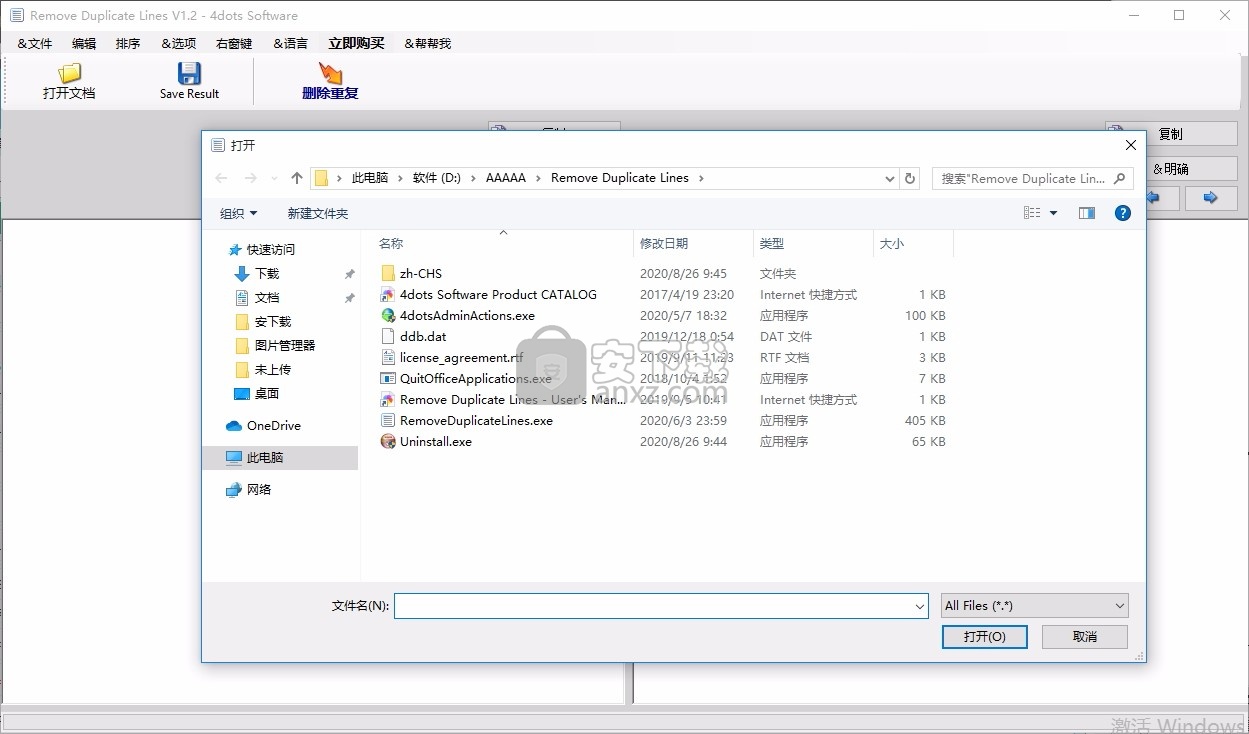Viewport: 1249px width, 734px height.
Task: Sort by the 大小 column header
Action: coord(913,243)
